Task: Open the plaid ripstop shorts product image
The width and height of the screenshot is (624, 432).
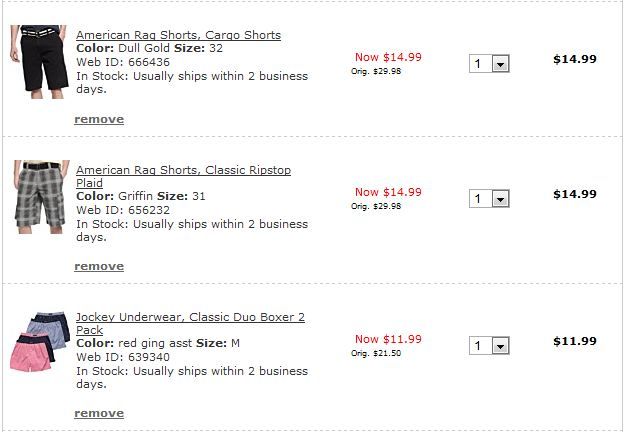Action: tap(42, 196)
